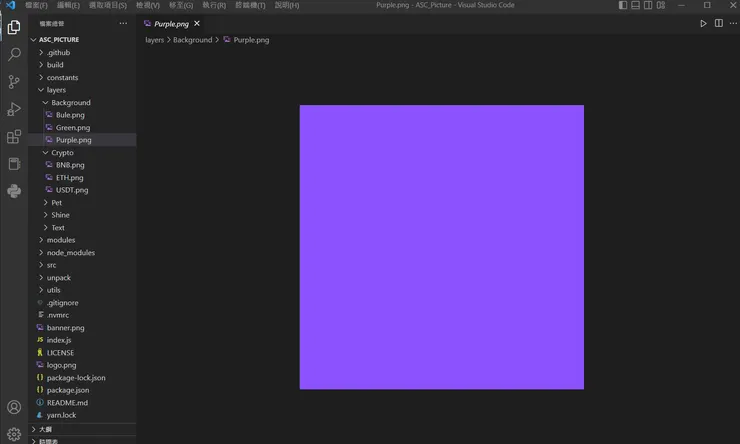The height and width of the screenshot is (444, 740).
Task: Split the editor to the right
Action: (x=718, y=23)
